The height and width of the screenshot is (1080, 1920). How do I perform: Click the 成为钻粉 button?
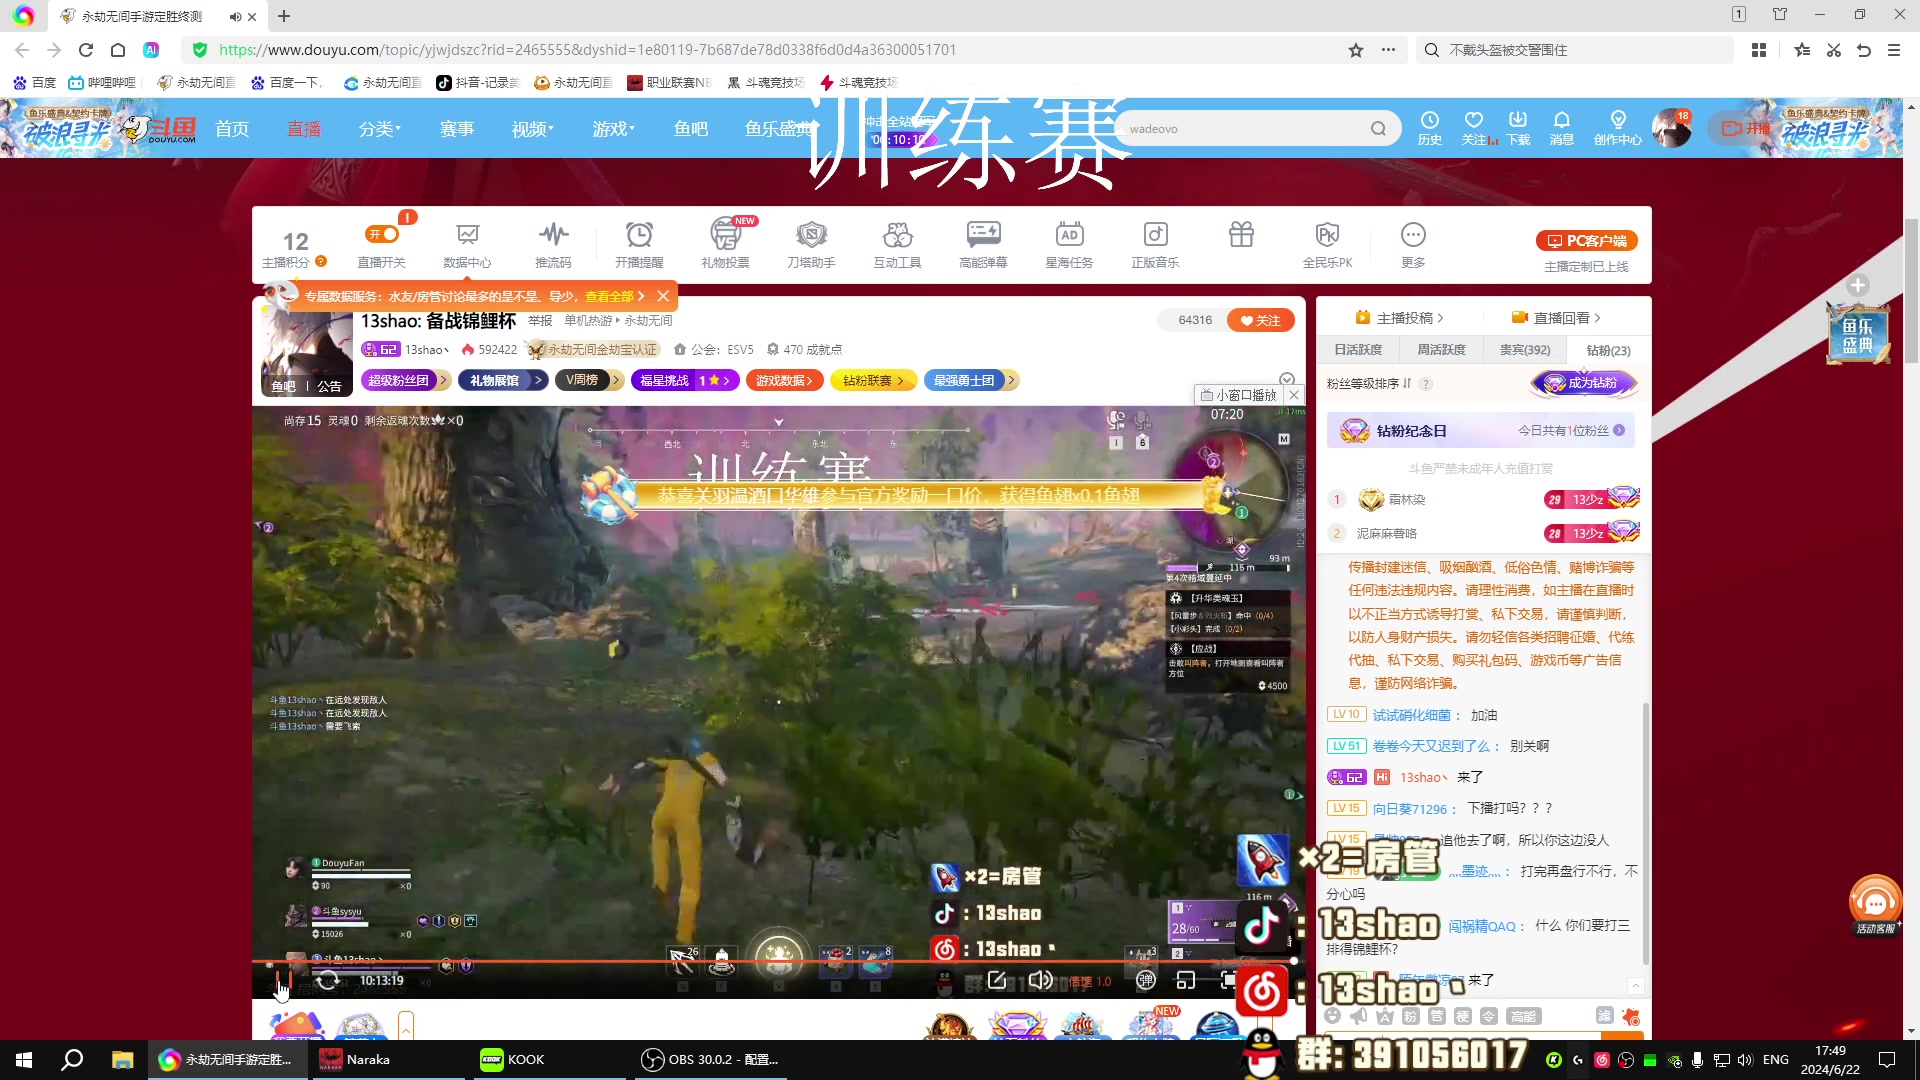1585,383
